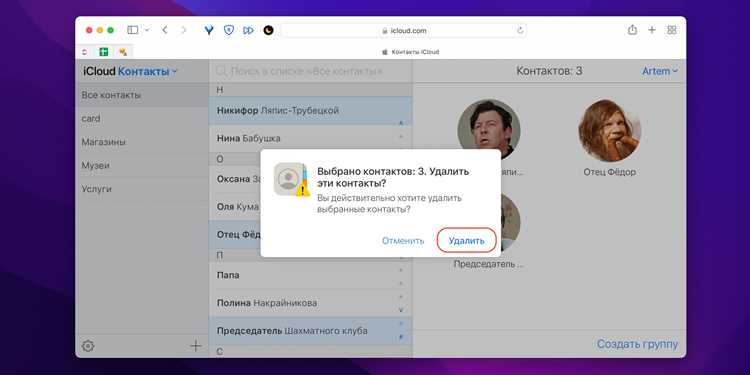Click the dark moon extension icon
The image size is (750, 375).
[268, 30]
